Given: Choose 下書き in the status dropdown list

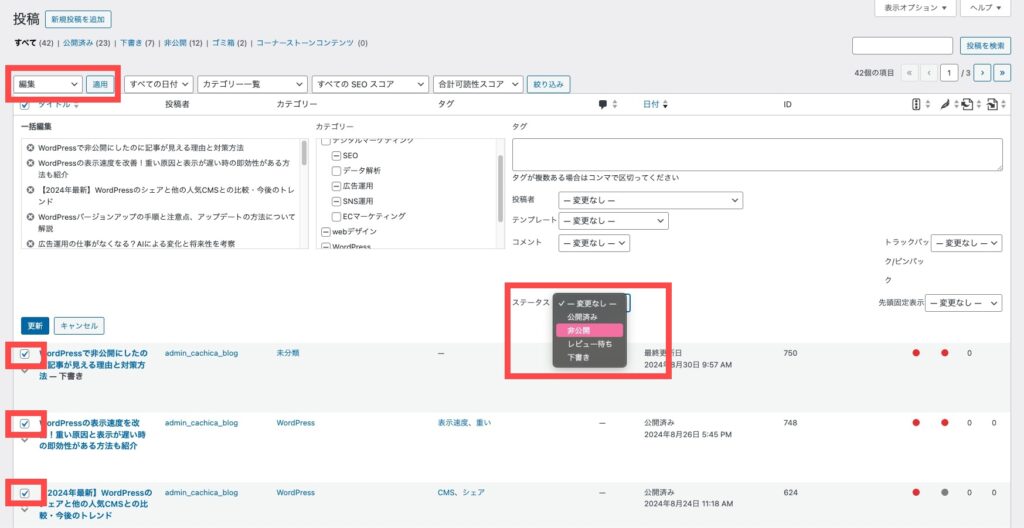Looking at the screenshot, I should (589, 358).
